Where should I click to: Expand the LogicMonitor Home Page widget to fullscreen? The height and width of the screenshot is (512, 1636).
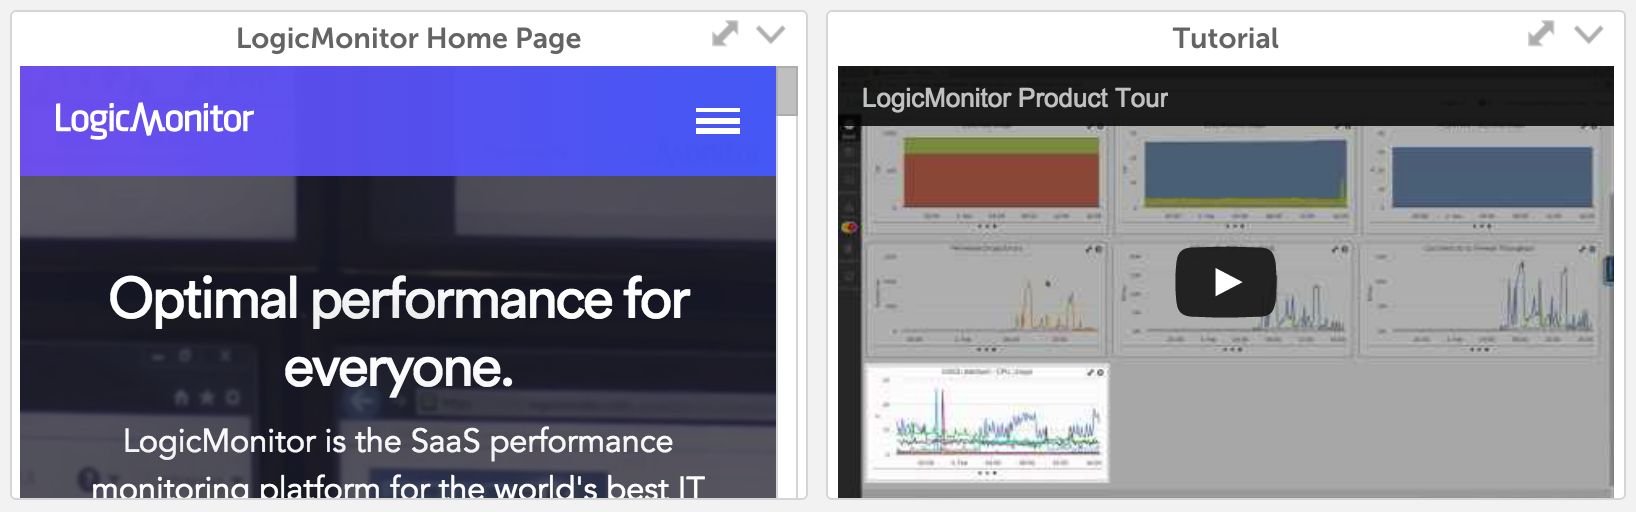pyautogui.click(x=725, y=34)
